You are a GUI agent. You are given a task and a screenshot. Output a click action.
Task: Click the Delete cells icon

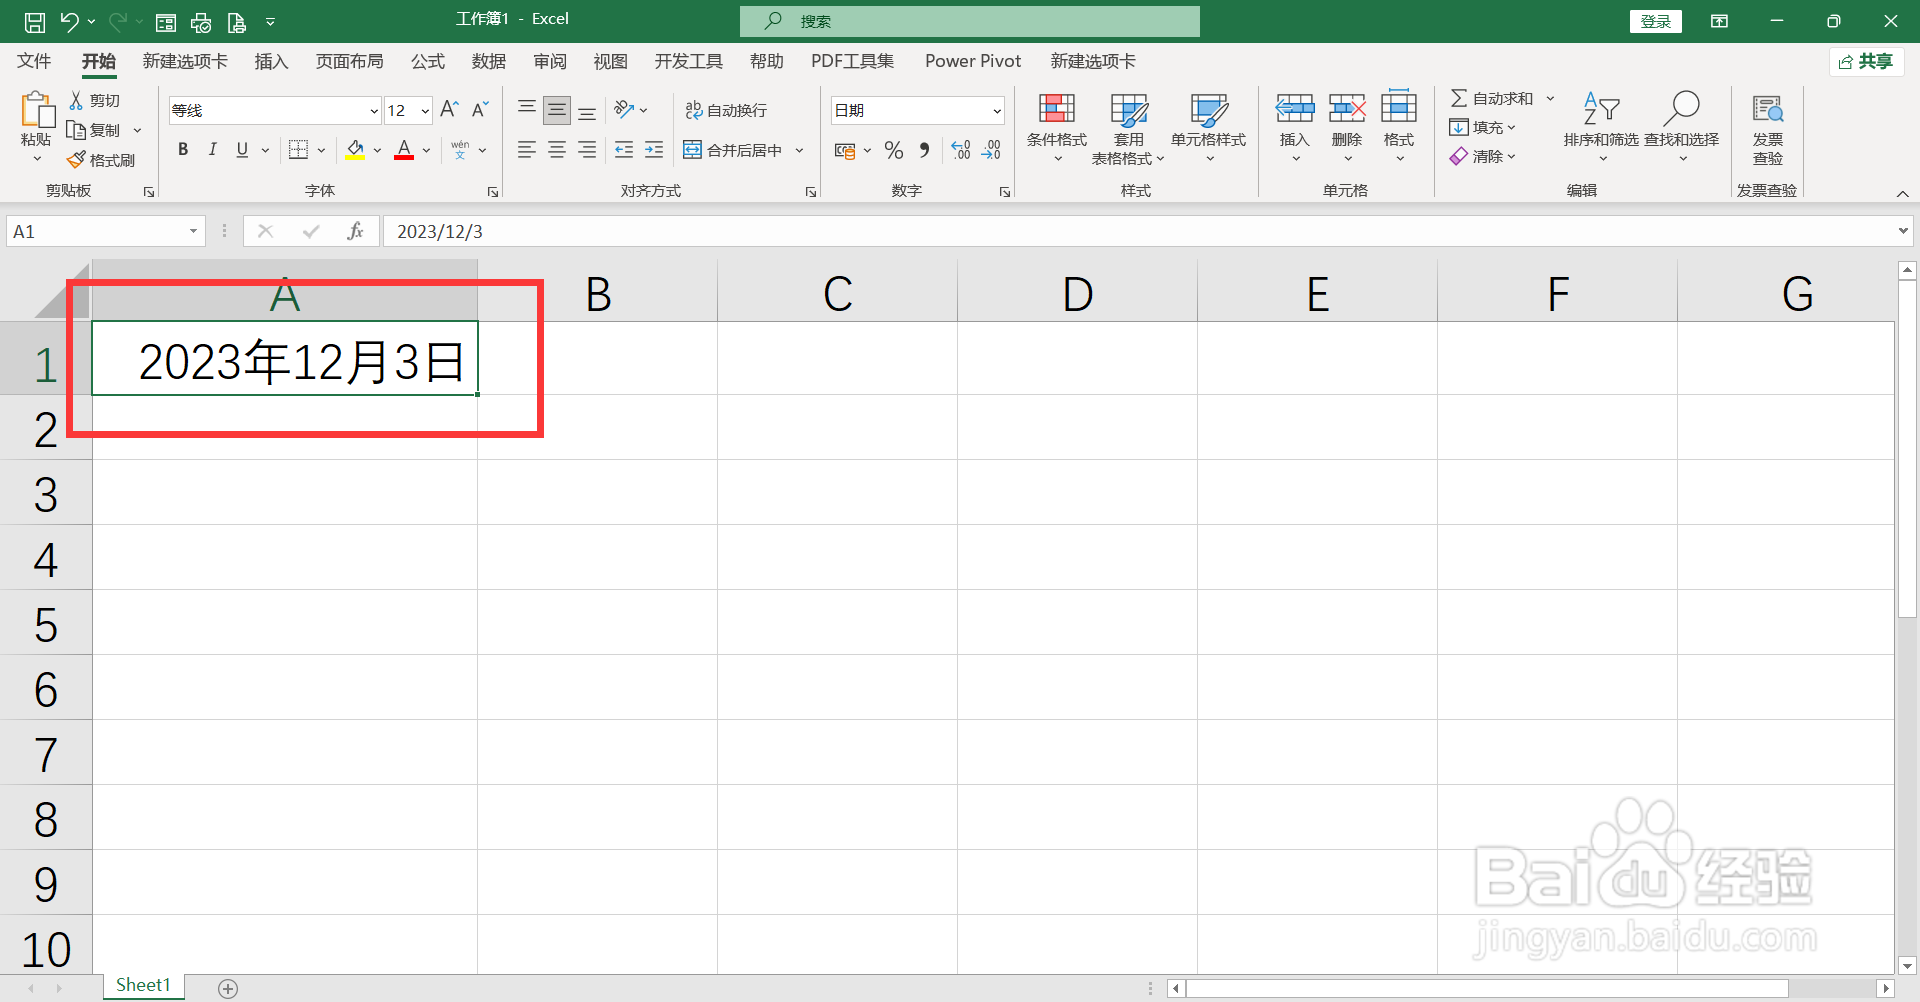coord(1347,108)
